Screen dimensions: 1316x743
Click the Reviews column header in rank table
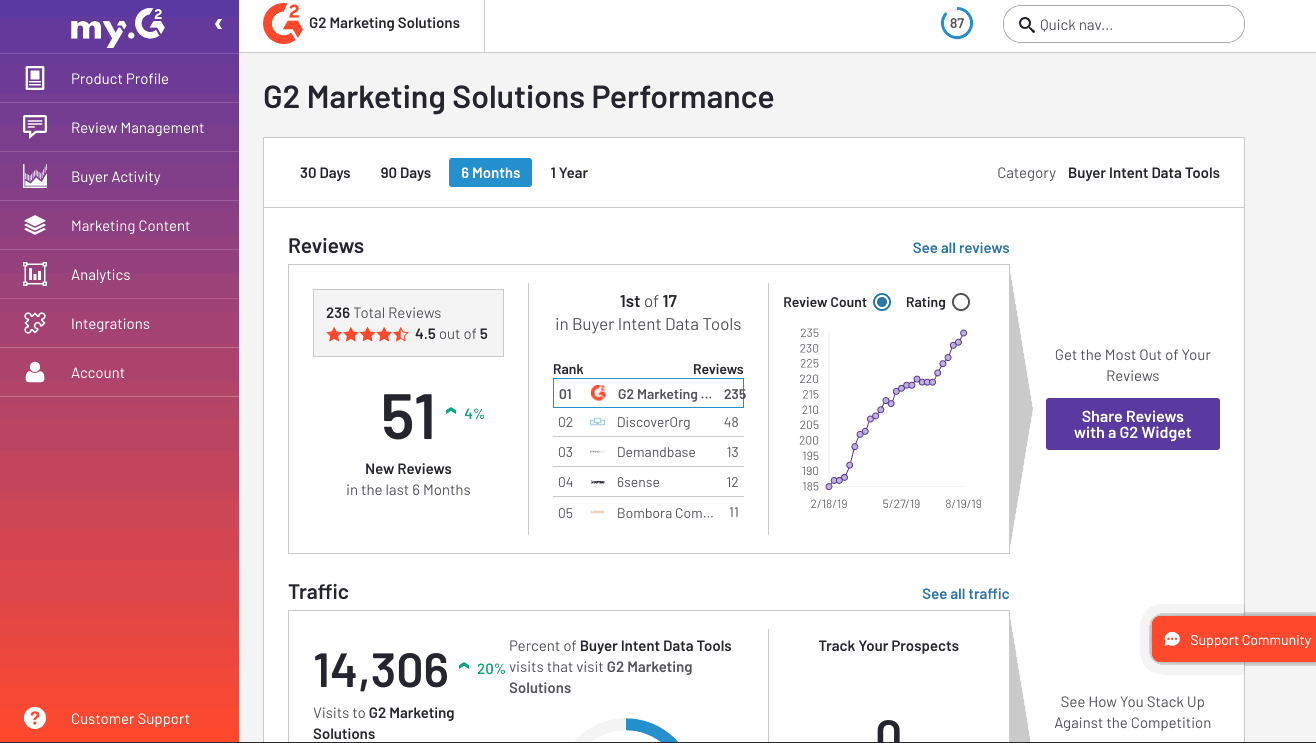(x=718, y=369)
